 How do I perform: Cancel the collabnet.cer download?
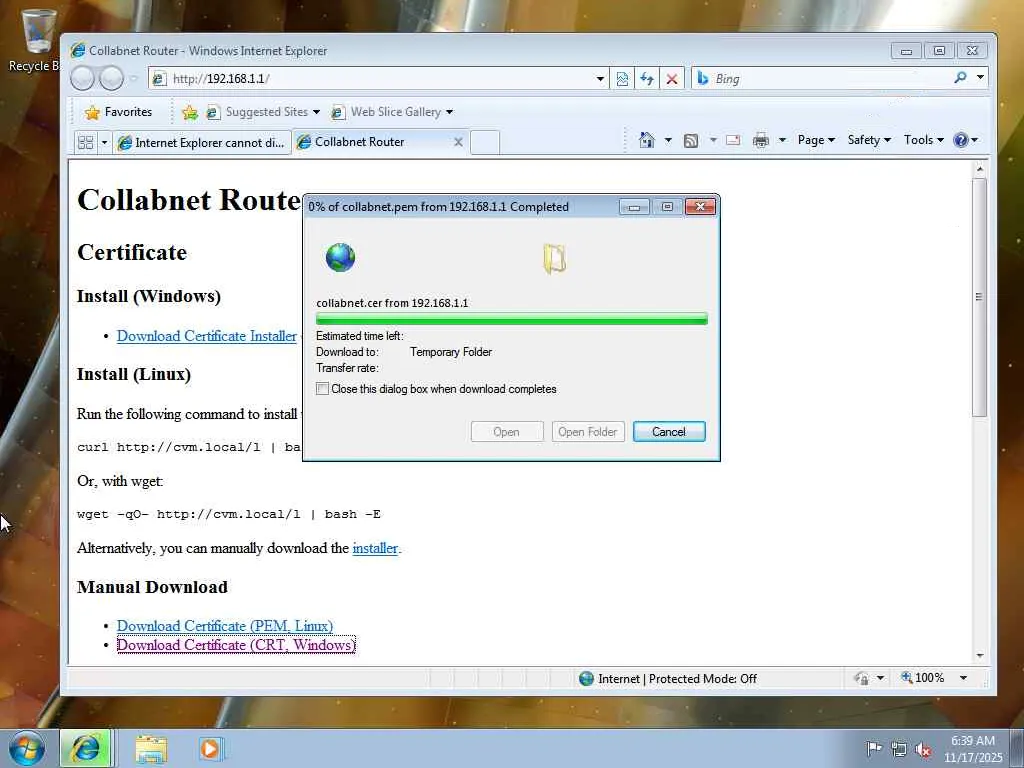tap(669, 432)
